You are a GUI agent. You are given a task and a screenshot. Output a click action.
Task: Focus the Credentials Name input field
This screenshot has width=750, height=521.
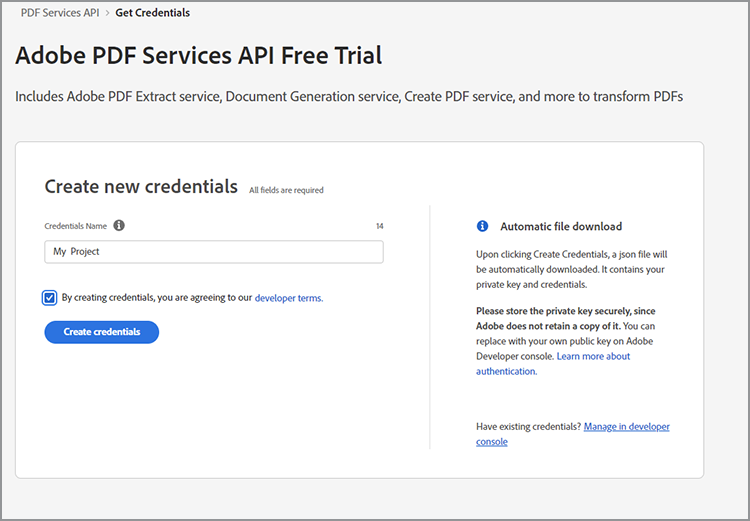214,252
